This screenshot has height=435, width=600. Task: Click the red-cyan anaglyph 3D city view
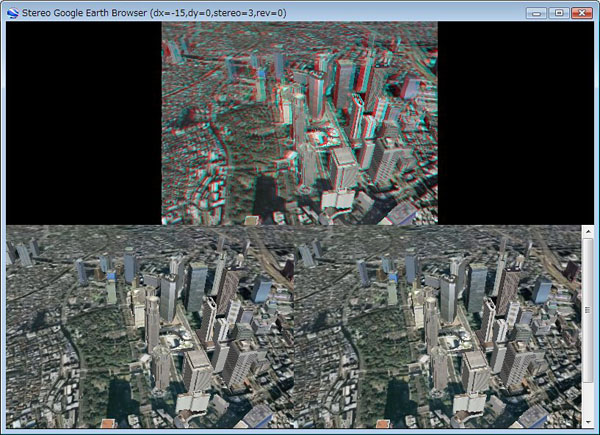[x=300, y=123]
